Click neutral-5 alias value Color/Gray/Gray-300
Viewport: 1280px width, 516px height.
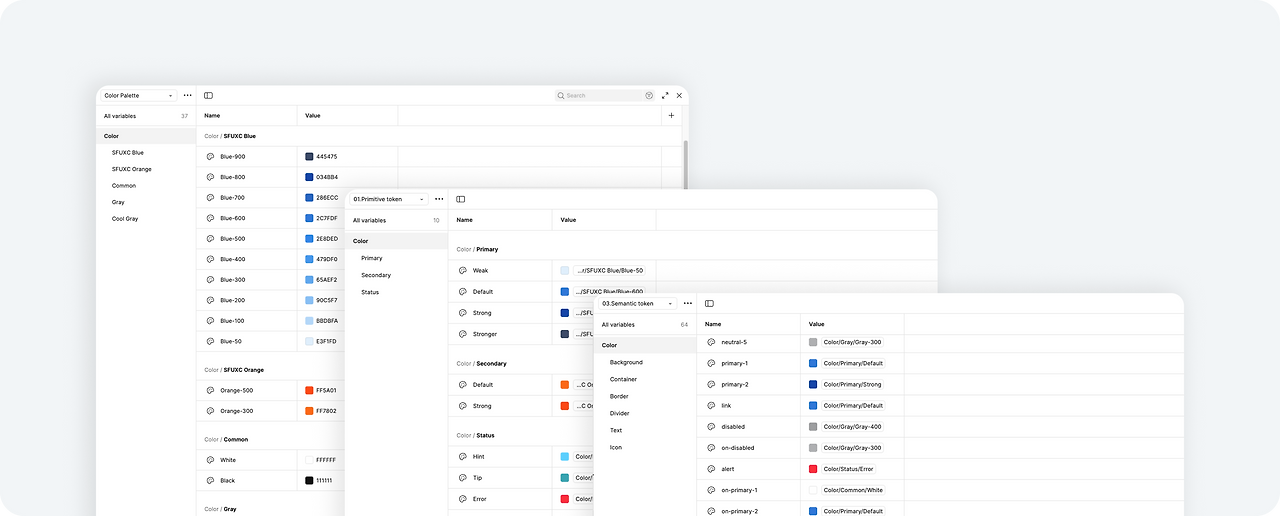(x=852, y=342)
